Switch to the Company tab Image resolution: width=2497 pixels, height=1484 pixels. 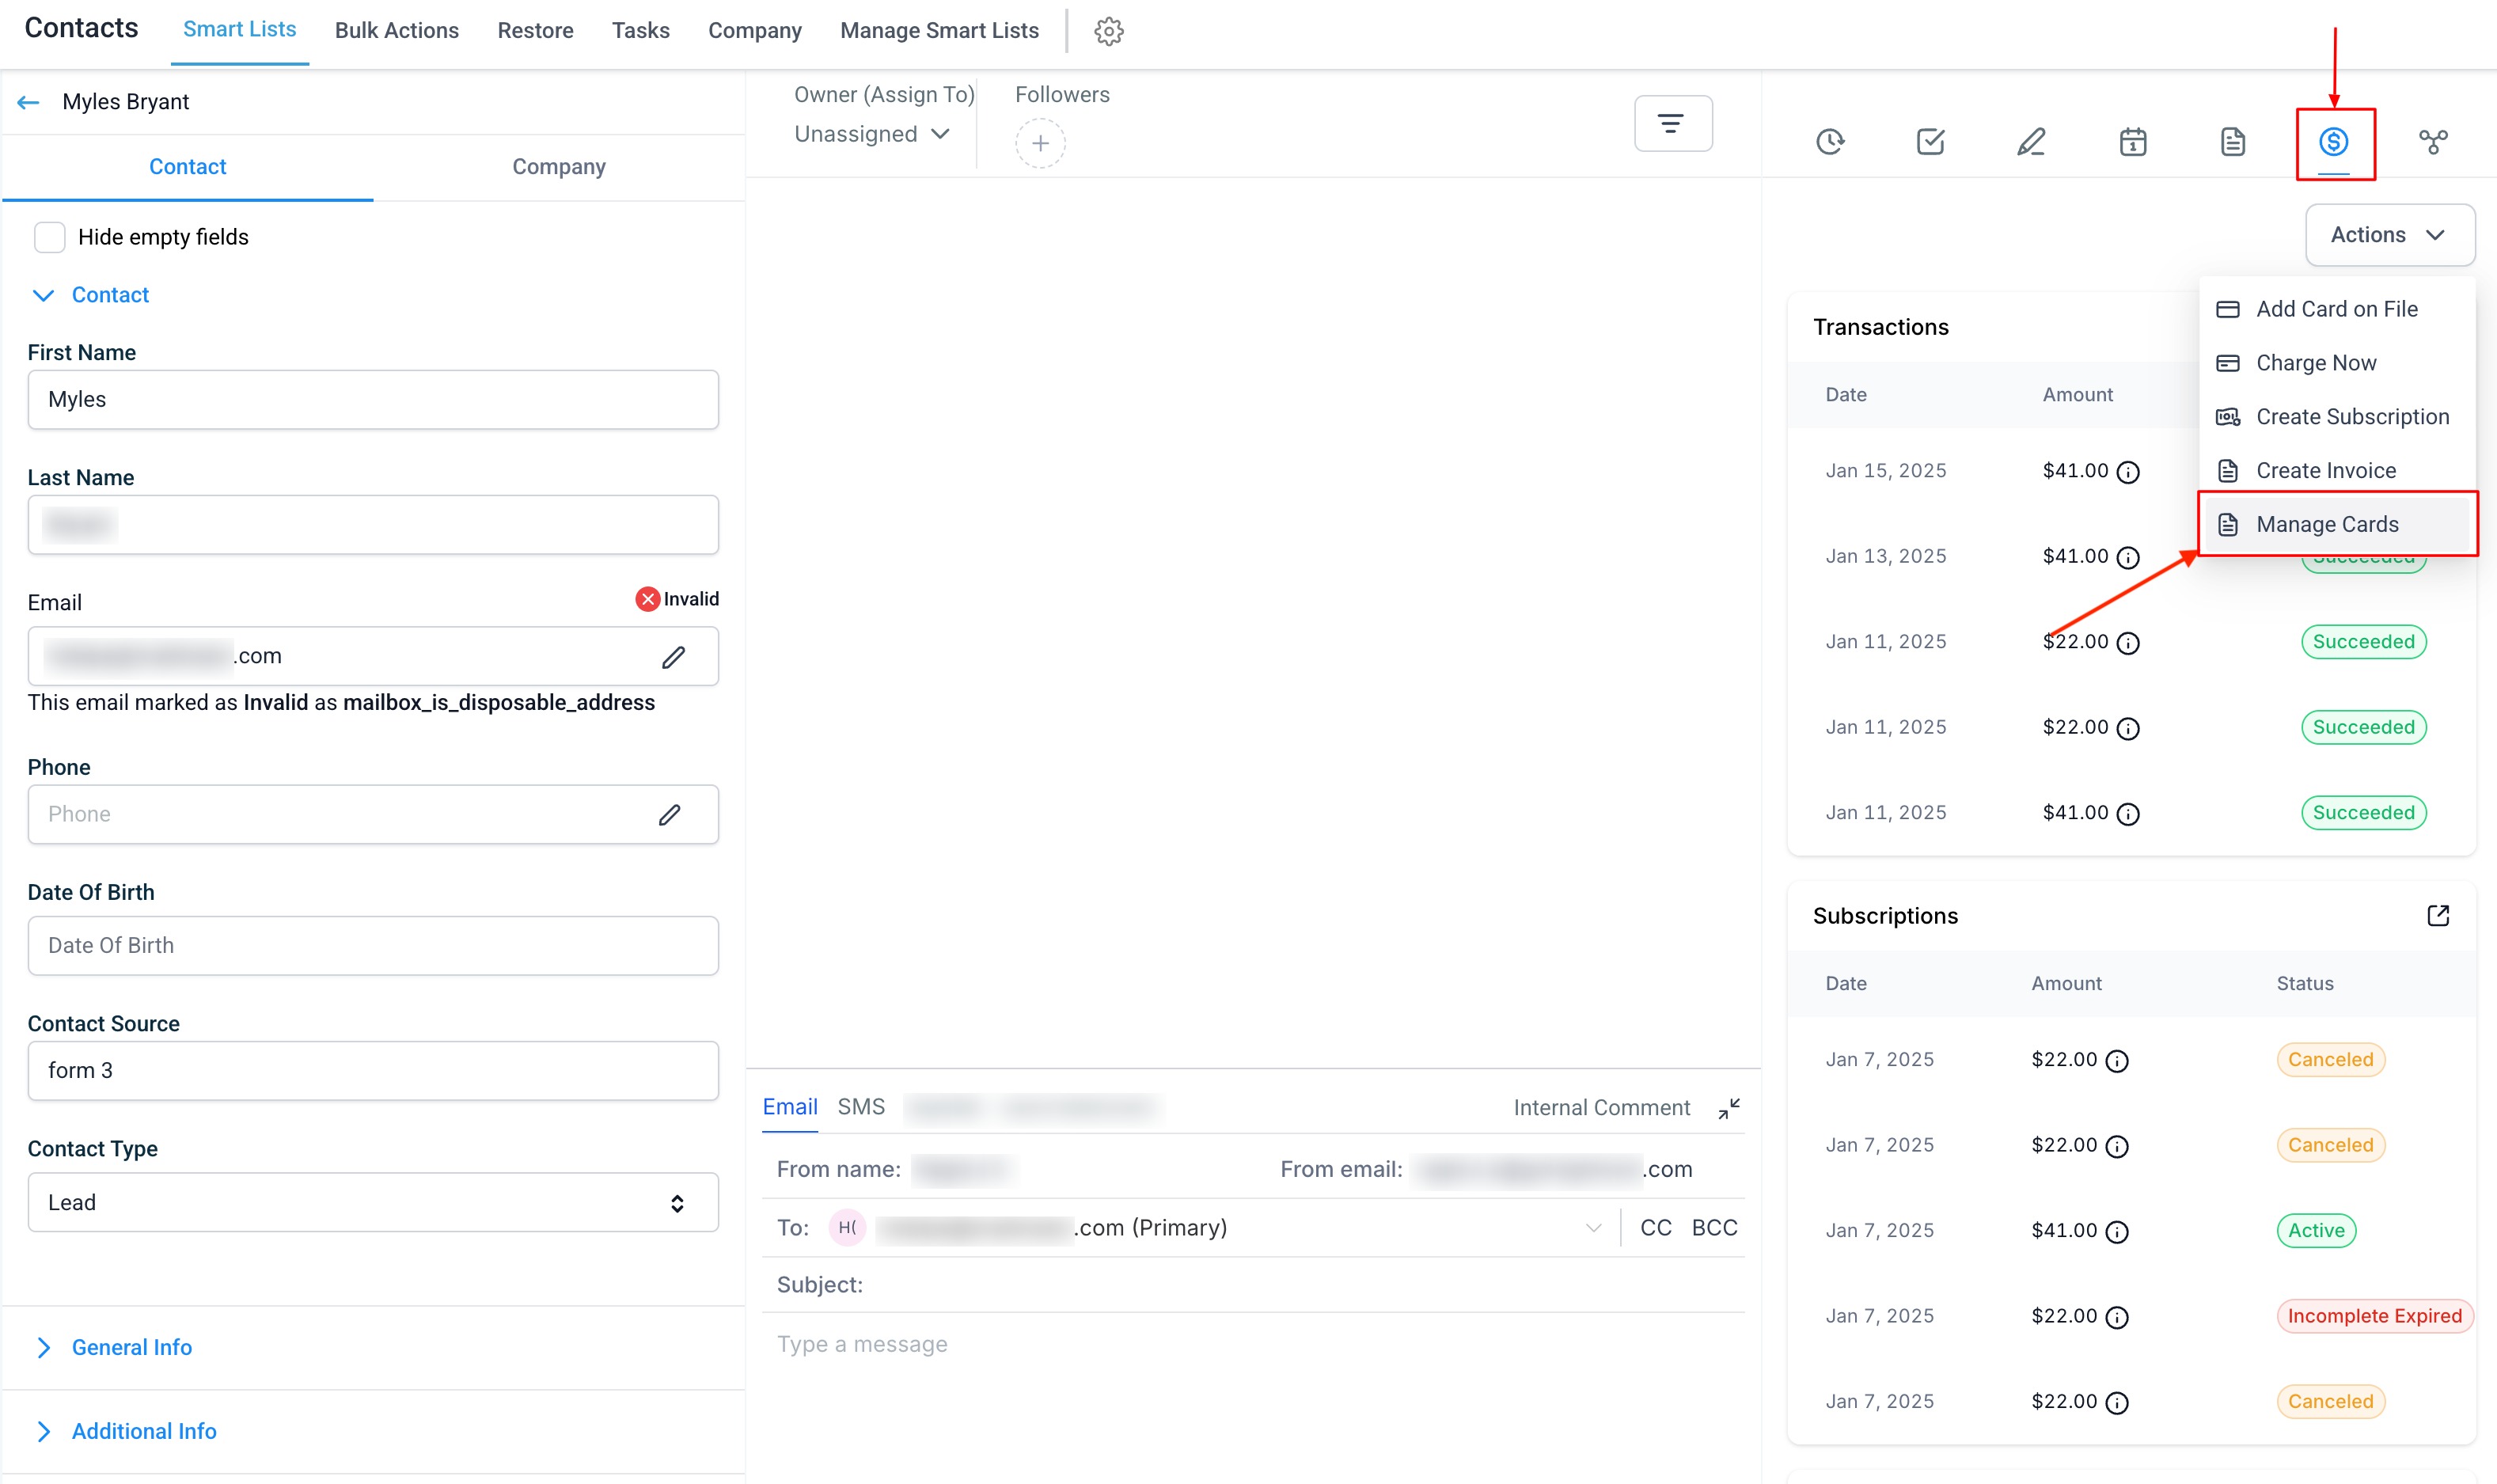559,167
